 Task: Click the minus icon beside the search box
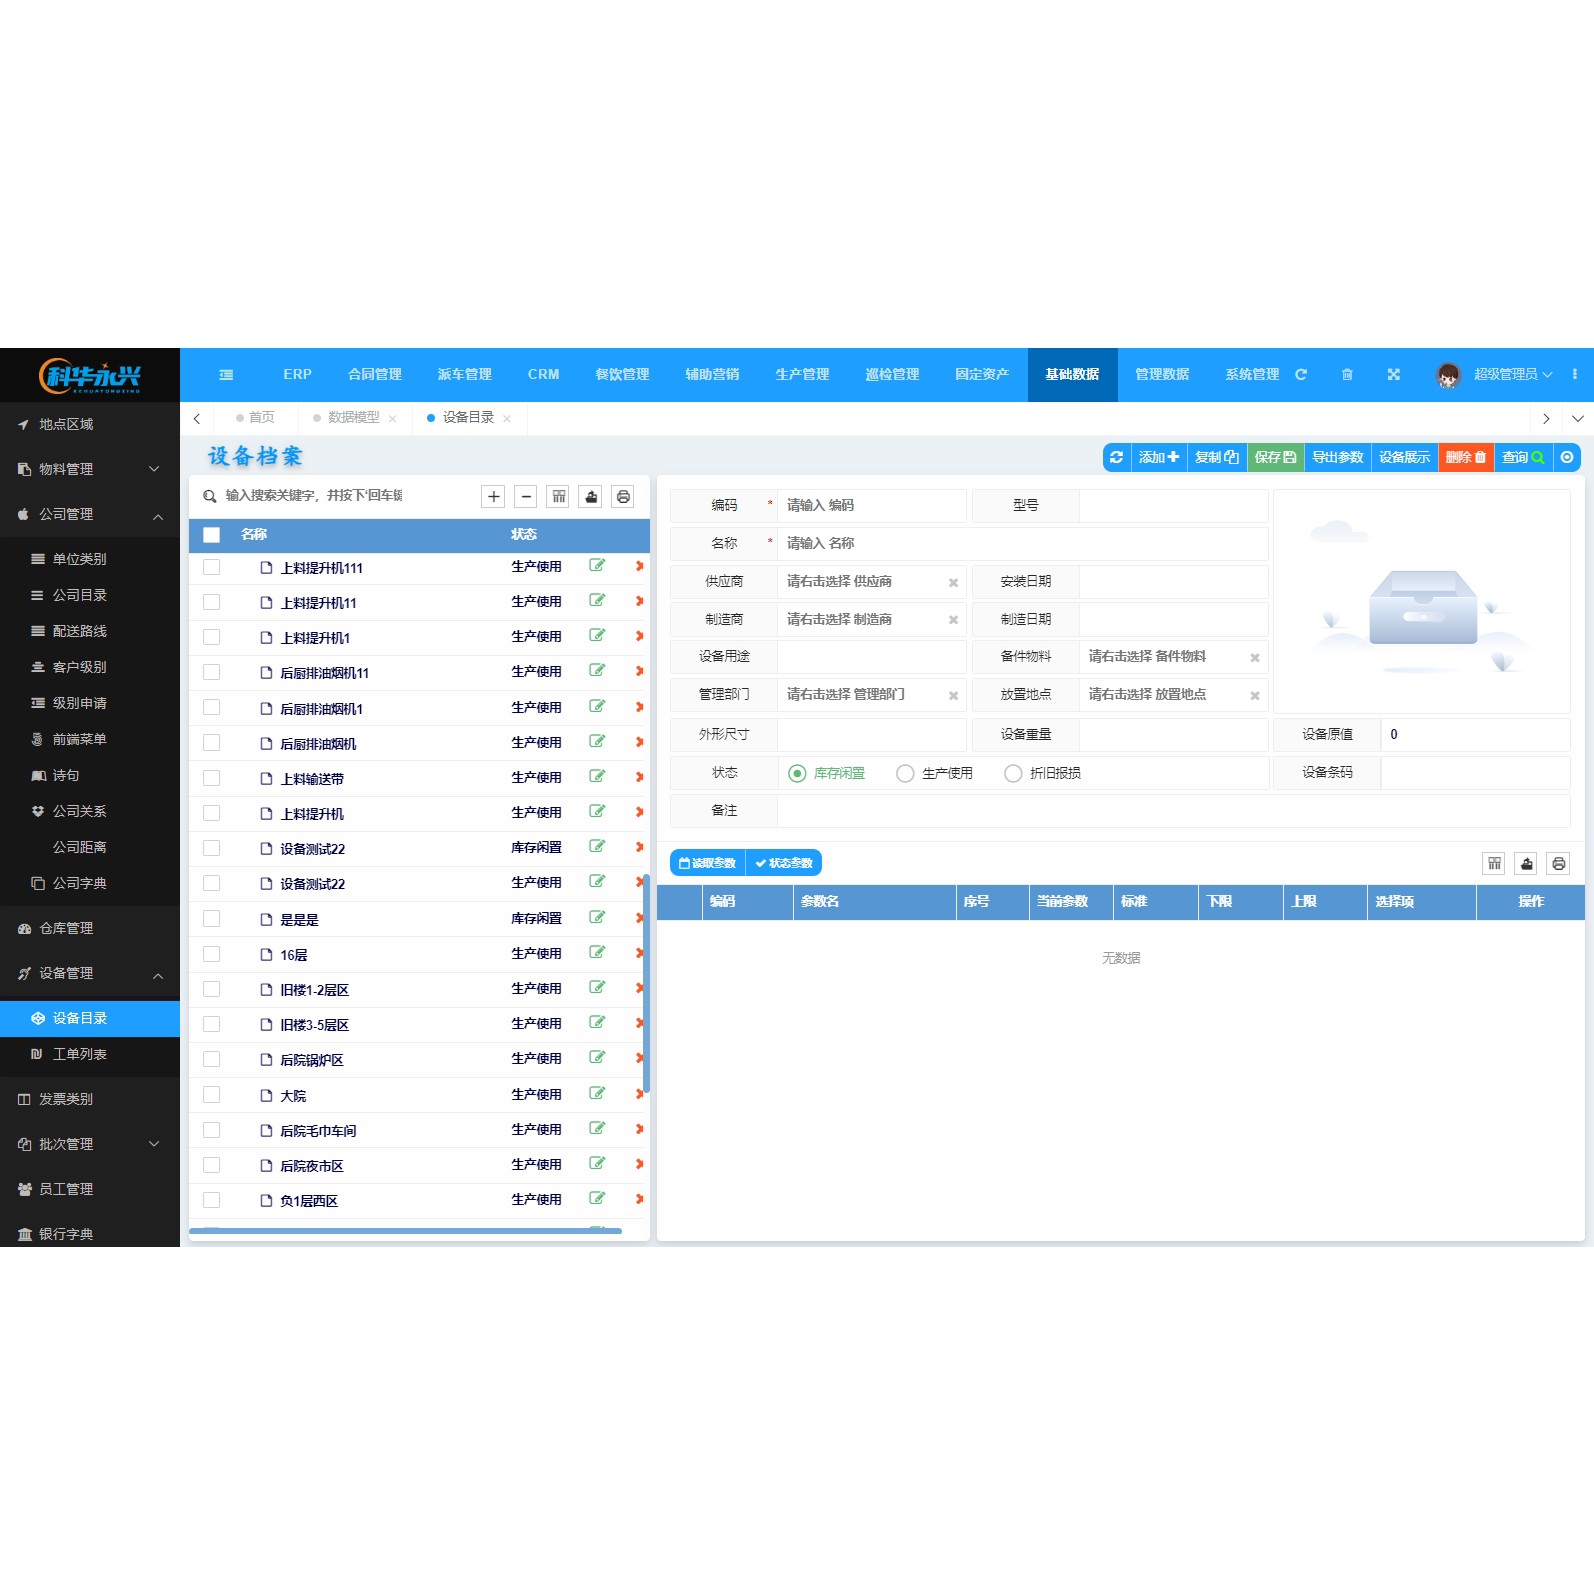[x=526, y=497]
